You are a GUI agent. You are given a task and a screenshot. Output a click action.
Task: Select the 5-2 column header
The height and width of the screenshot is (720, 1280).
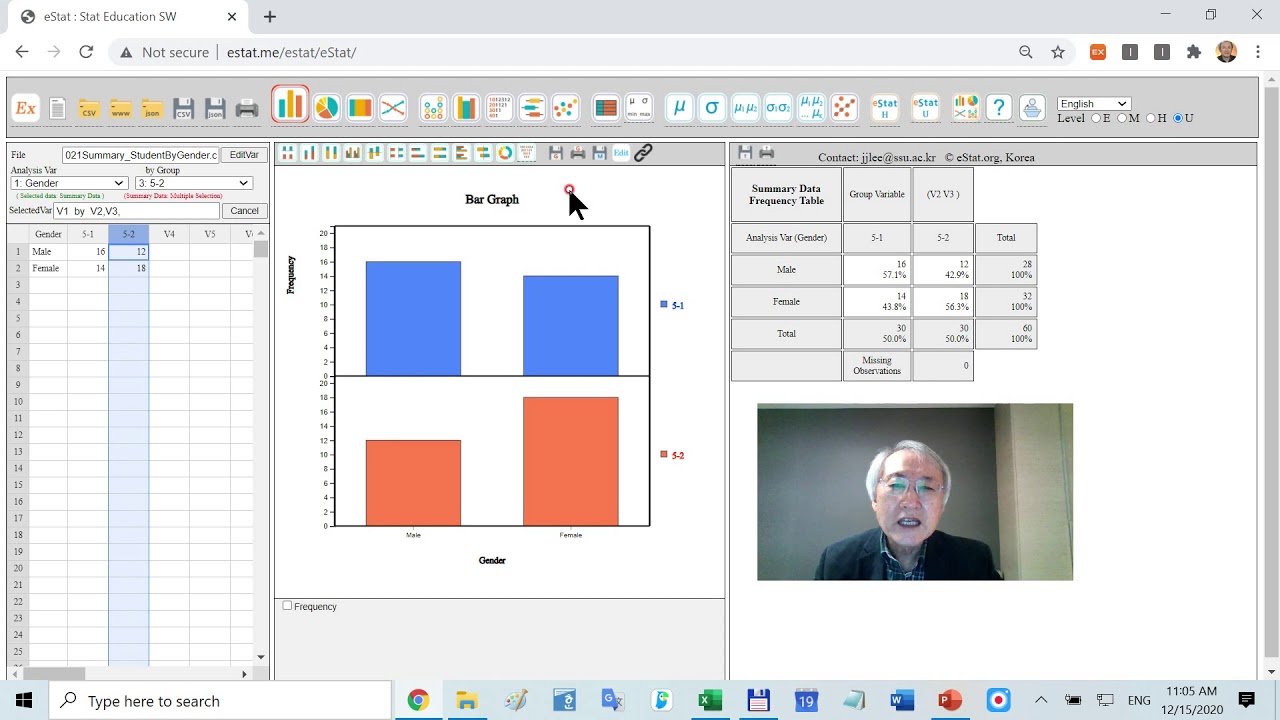click(129, 234)
